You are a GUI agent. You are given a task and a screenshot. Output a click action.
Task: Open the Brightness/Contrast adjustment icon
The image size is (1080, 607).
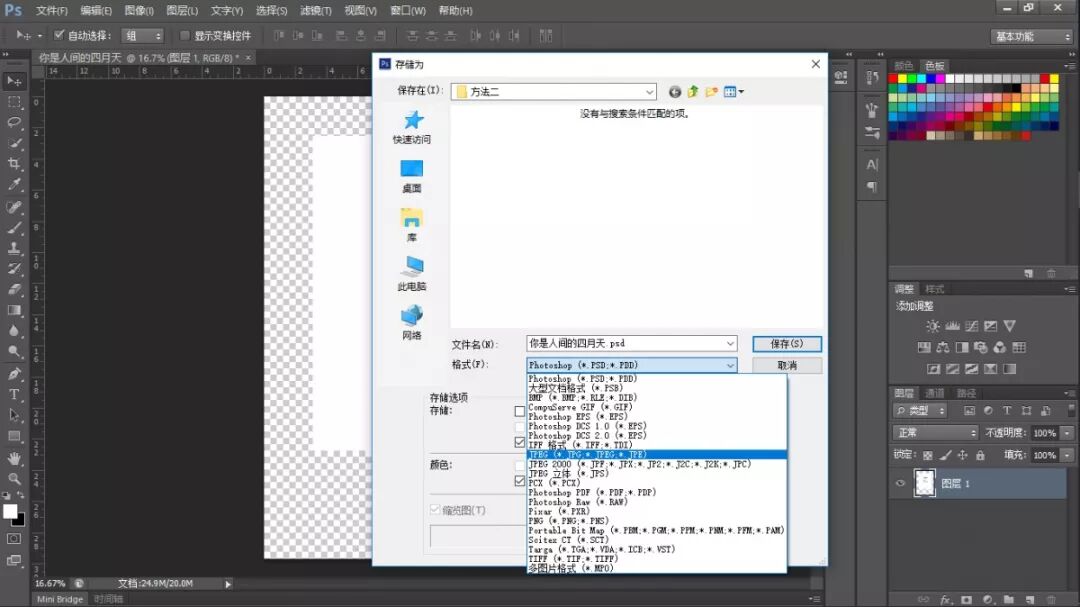pyautogui.click(x=933, y=326)
